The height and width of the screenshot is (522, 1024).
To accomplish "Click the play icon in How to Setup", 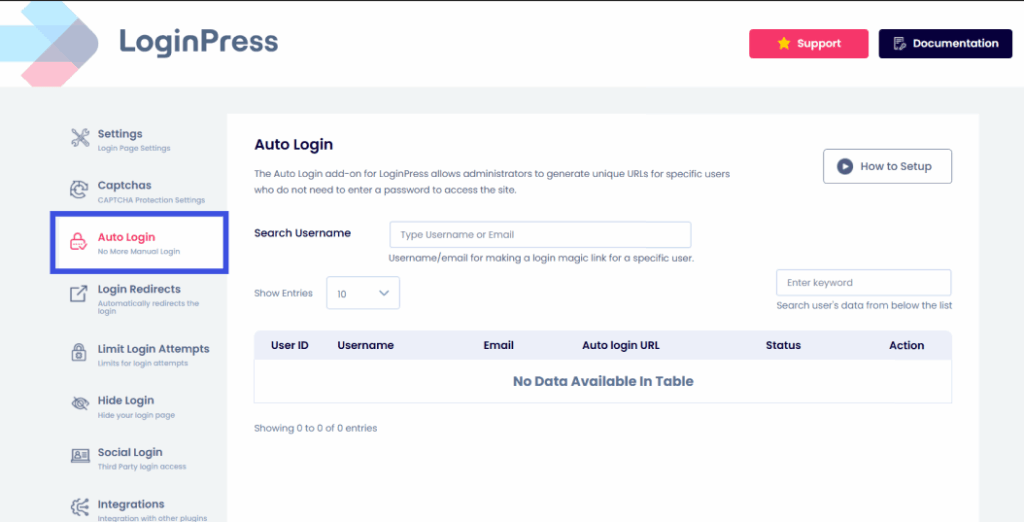I will pos(844,166).
